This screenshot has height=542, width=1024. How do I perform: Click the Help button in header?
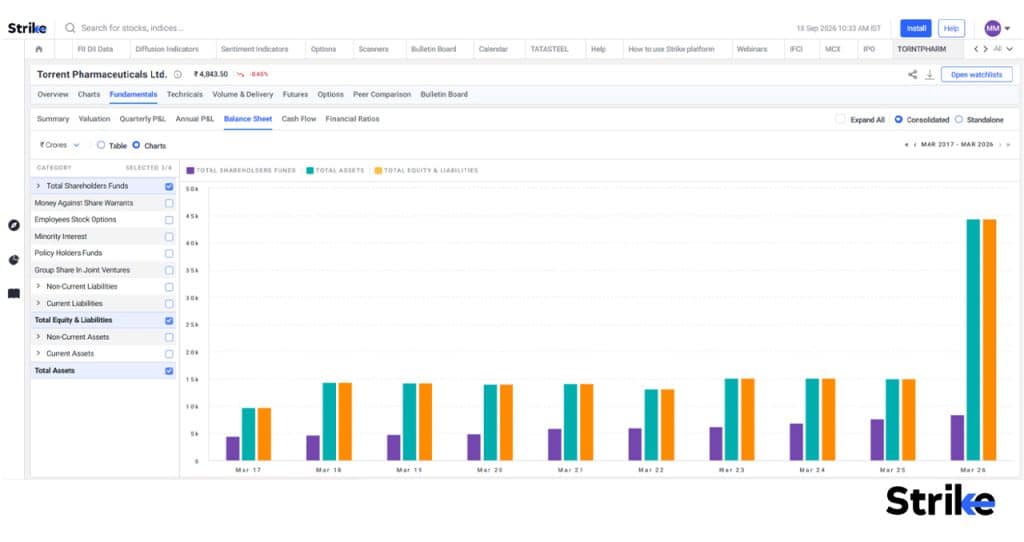pos(952,28)
